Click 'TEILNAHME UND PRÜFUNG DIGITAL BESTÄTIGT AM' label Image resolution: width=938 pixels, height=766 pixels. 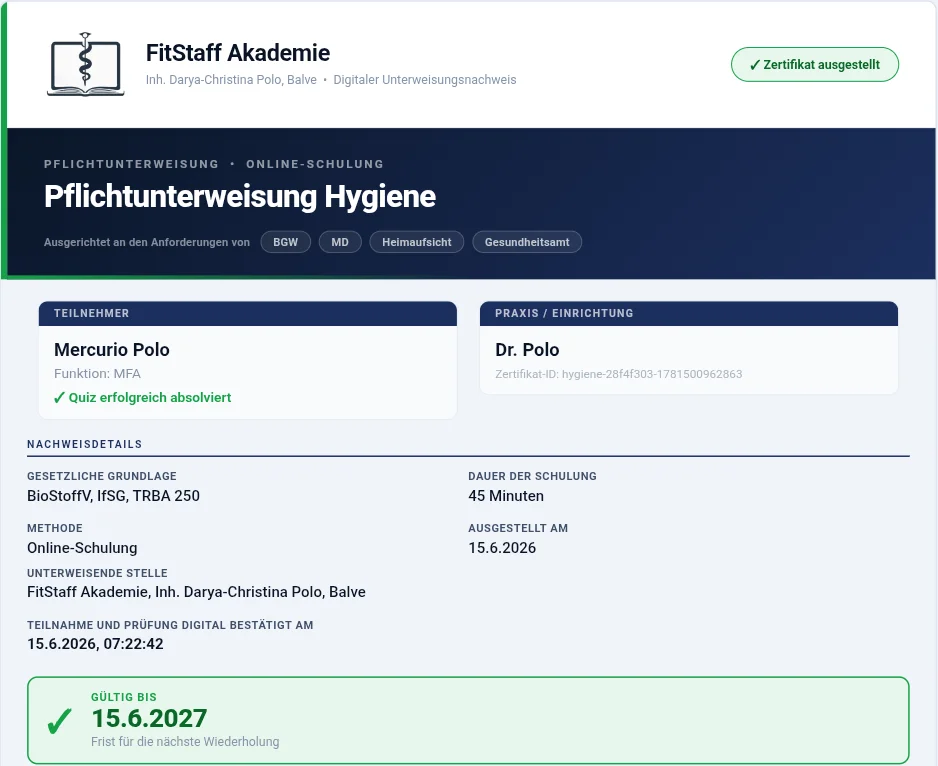click(x=170, y=625)
